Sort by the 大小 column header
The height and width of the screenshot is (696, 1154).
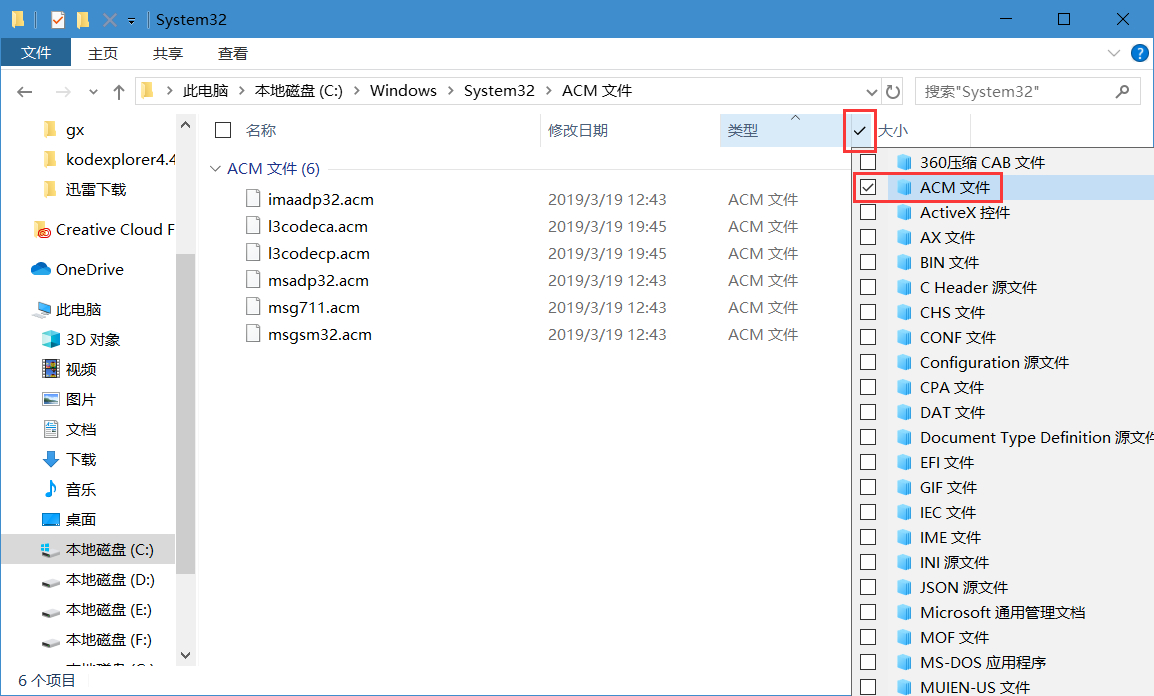[893, 130]
